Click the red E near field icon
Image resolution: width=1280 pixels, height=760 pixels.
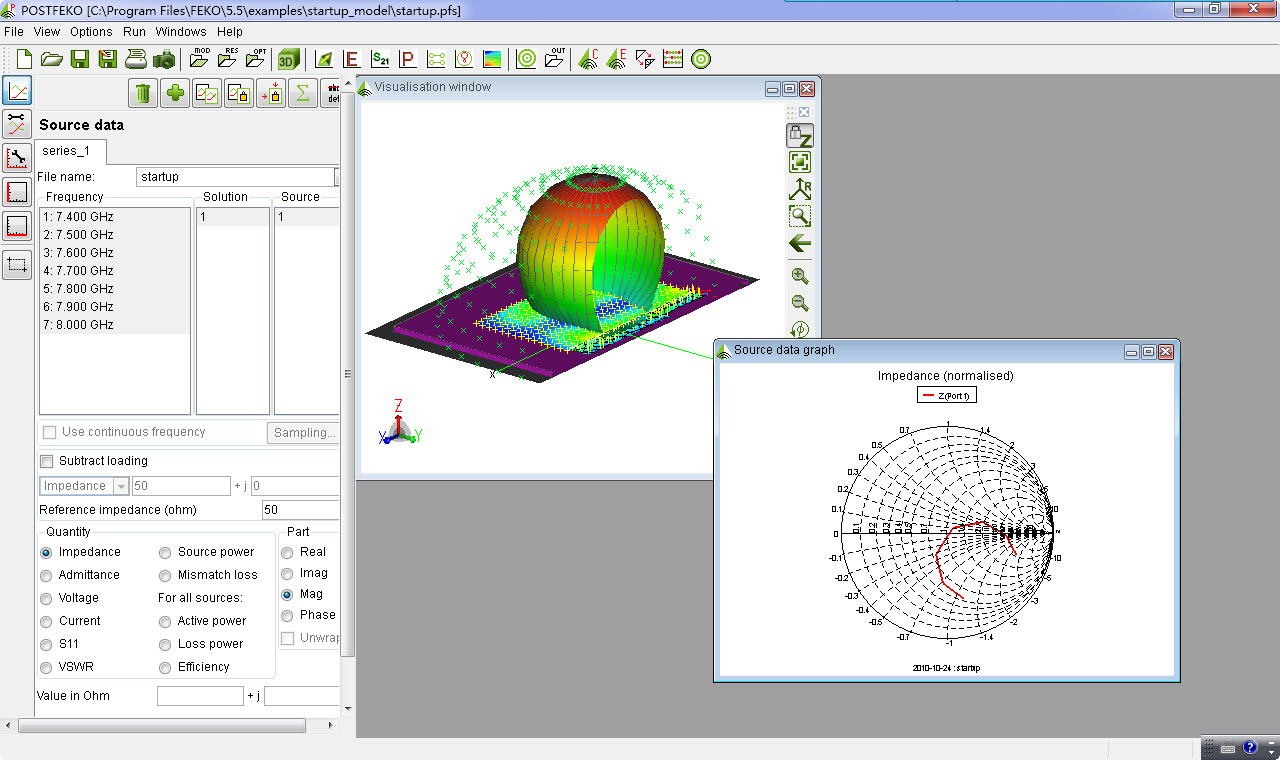pyautogui.click(x=352, y=59)
